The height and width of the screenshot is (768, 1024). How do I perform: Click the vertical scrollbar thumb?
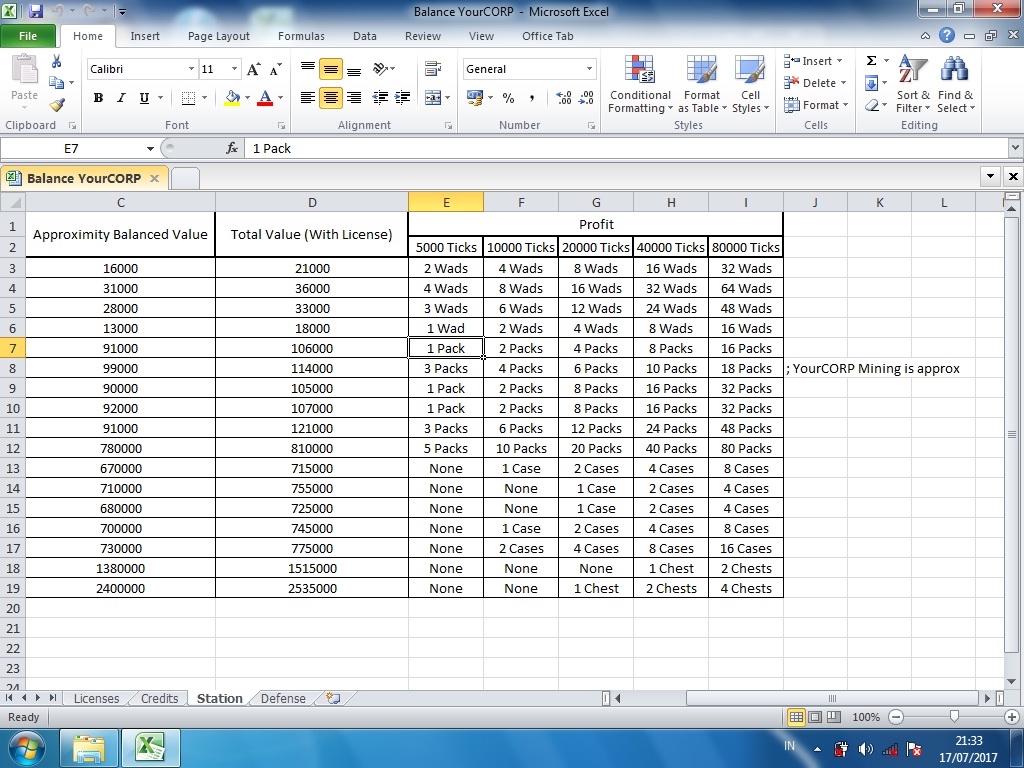coord(1012,434)
